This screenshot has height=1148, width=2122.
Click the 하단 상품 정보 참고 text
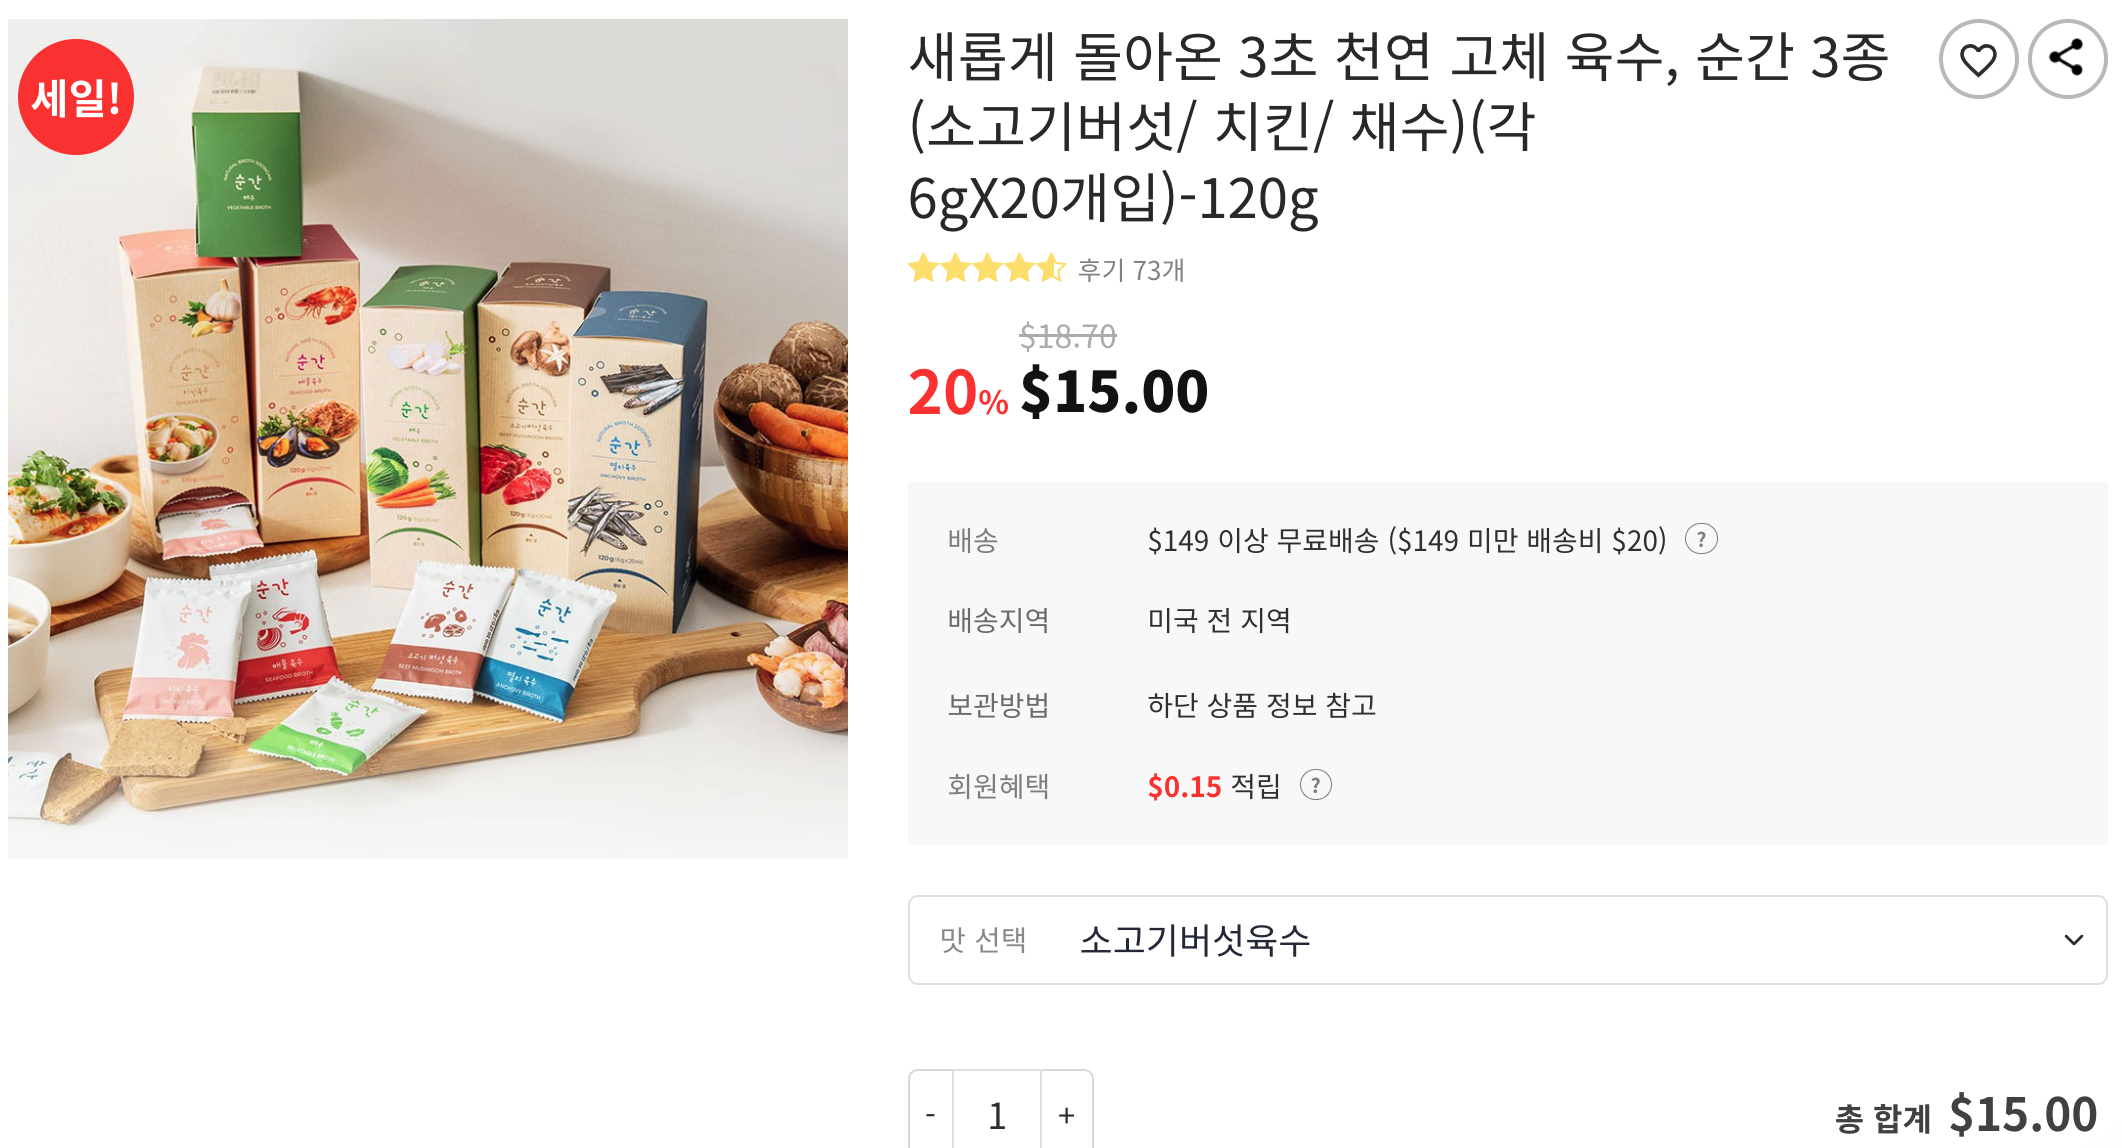click(1262, 705)
